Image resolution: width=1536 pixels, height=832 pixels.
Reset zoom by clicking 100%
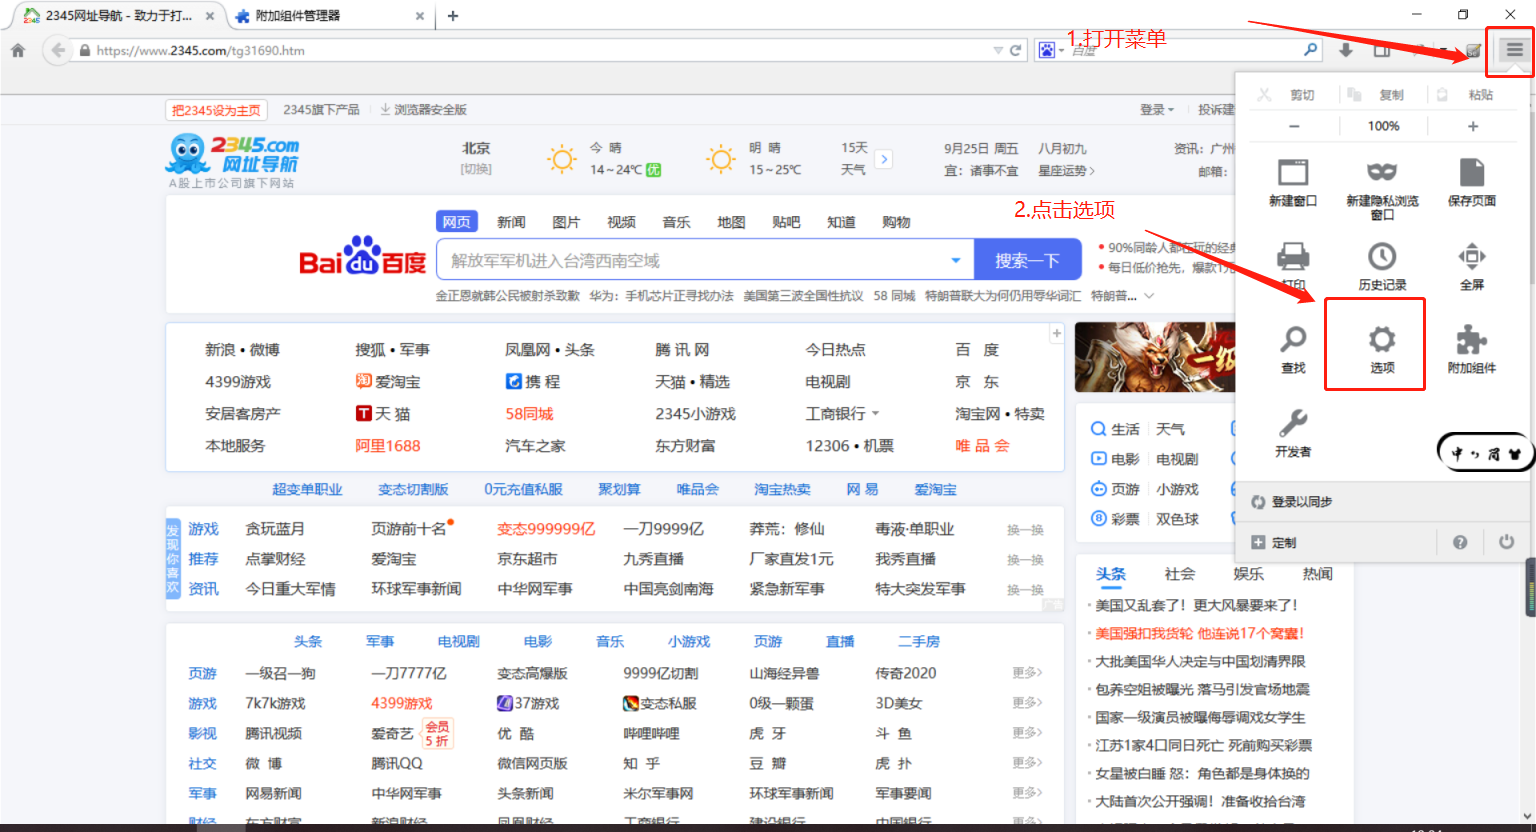[x=1383, y=126]
